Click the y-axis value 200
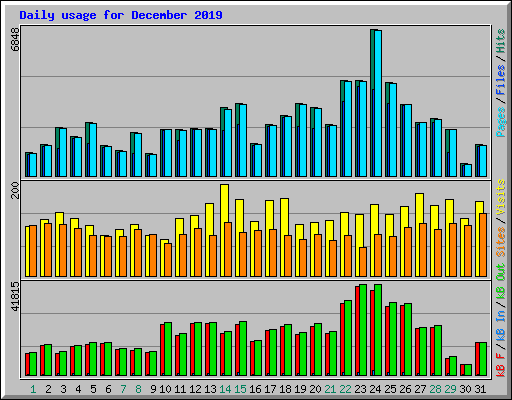This screenshot has height=400, width=512. pyautogui.click(x=15, y=191)
